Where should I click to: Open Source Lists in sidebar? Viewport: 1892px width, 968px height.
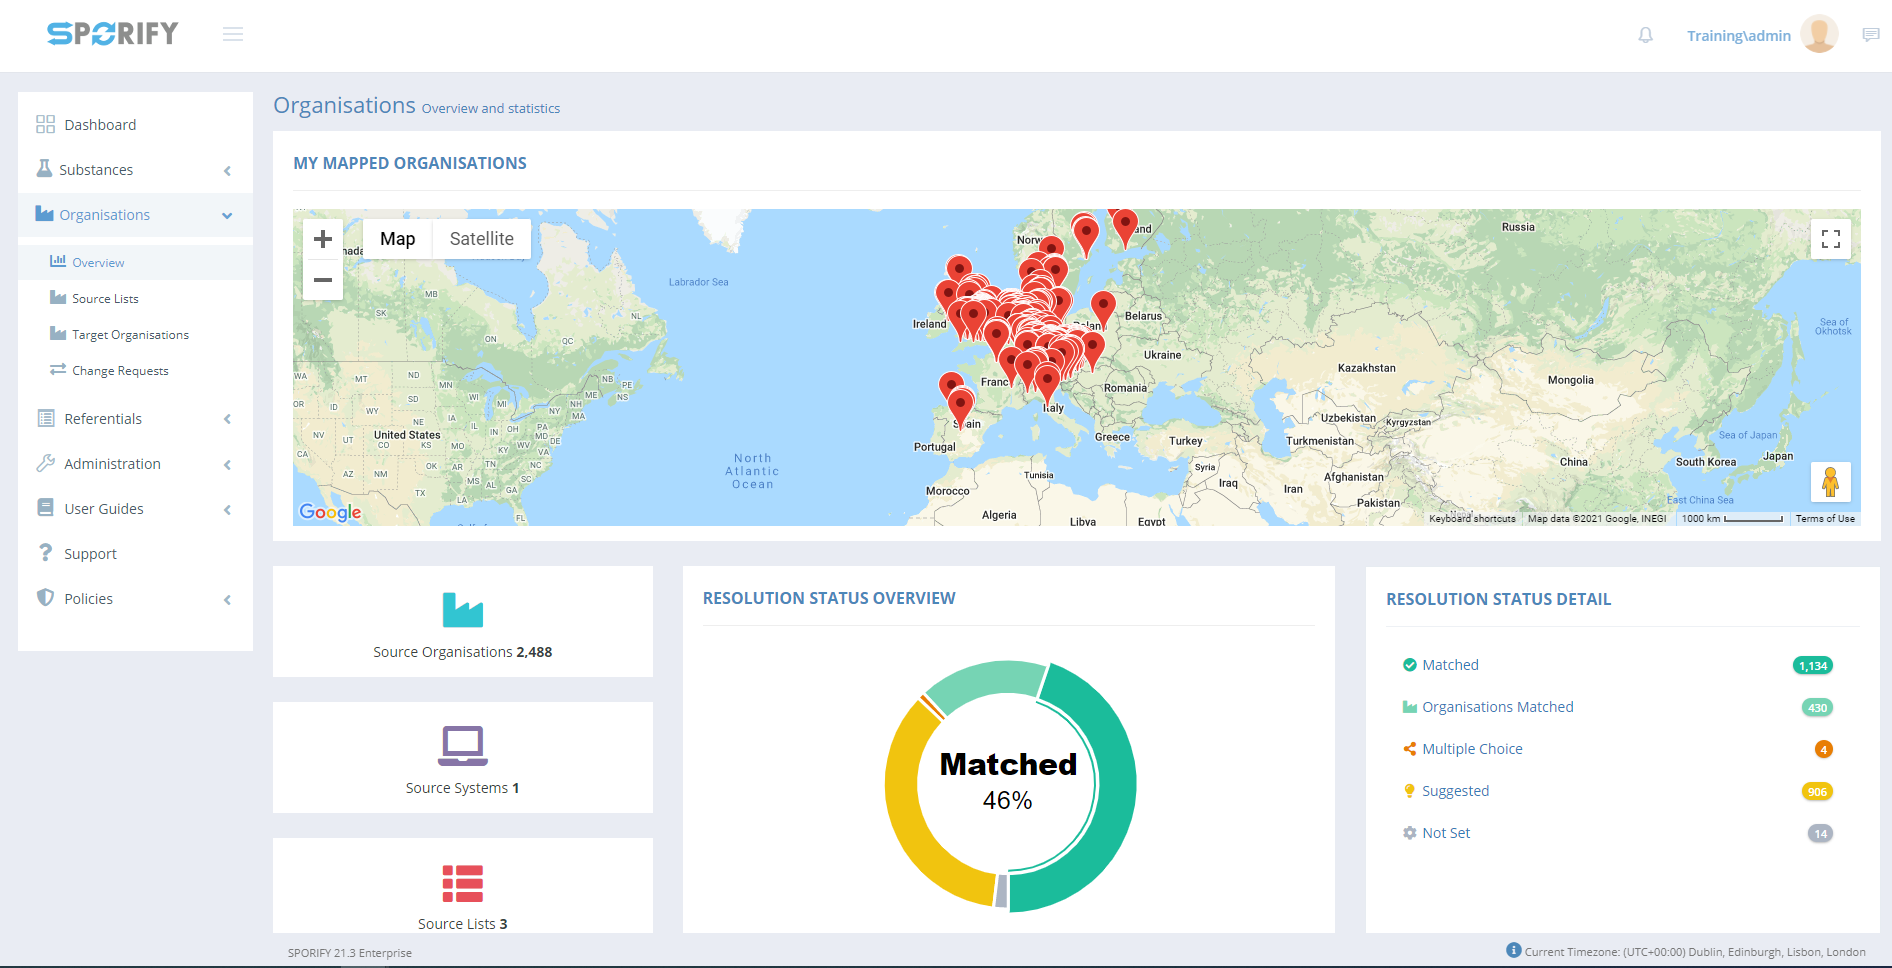(105, 299)
